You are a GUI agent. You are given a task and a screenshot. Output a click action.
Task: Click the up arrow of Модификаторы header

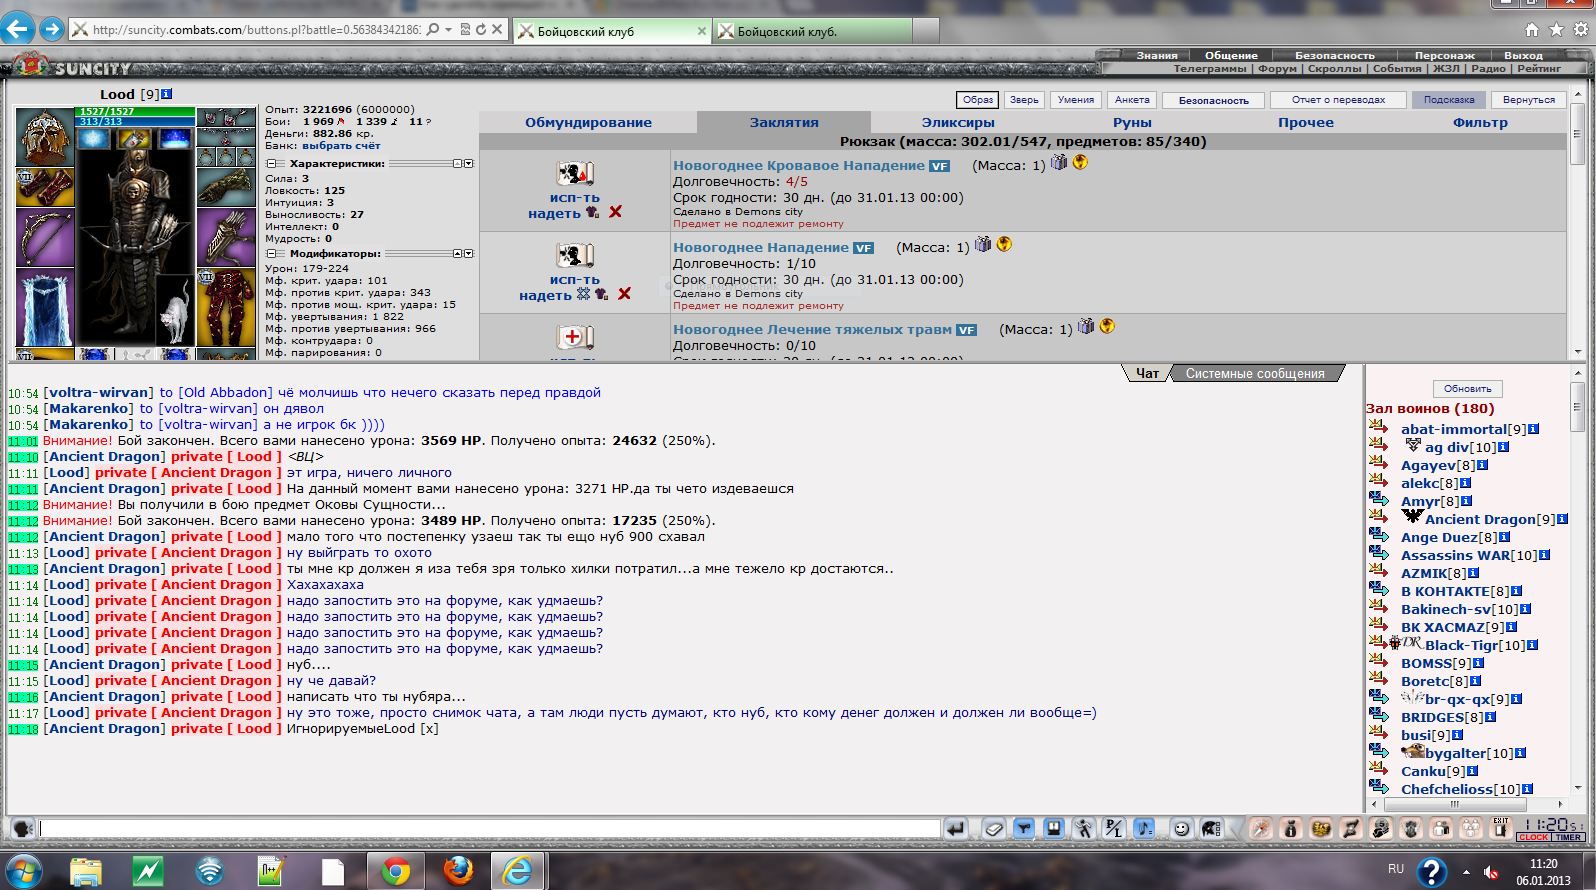click(x=458, y=254)
